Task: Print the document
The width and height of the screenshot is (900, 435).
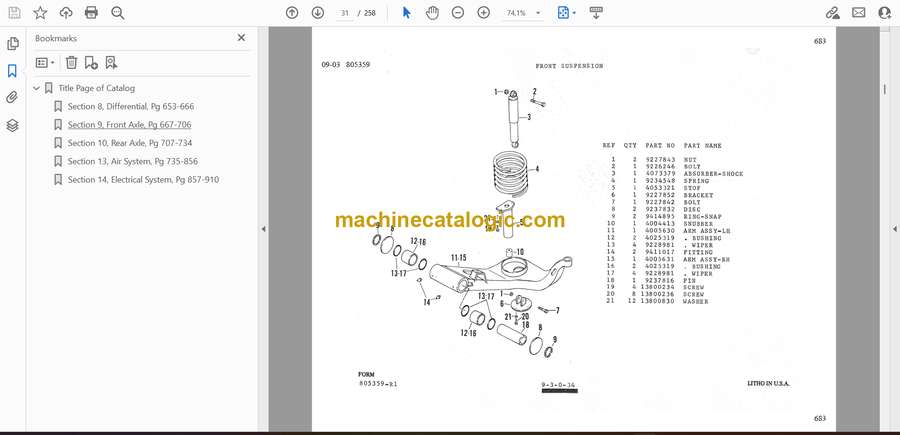Action: (91, 13)
